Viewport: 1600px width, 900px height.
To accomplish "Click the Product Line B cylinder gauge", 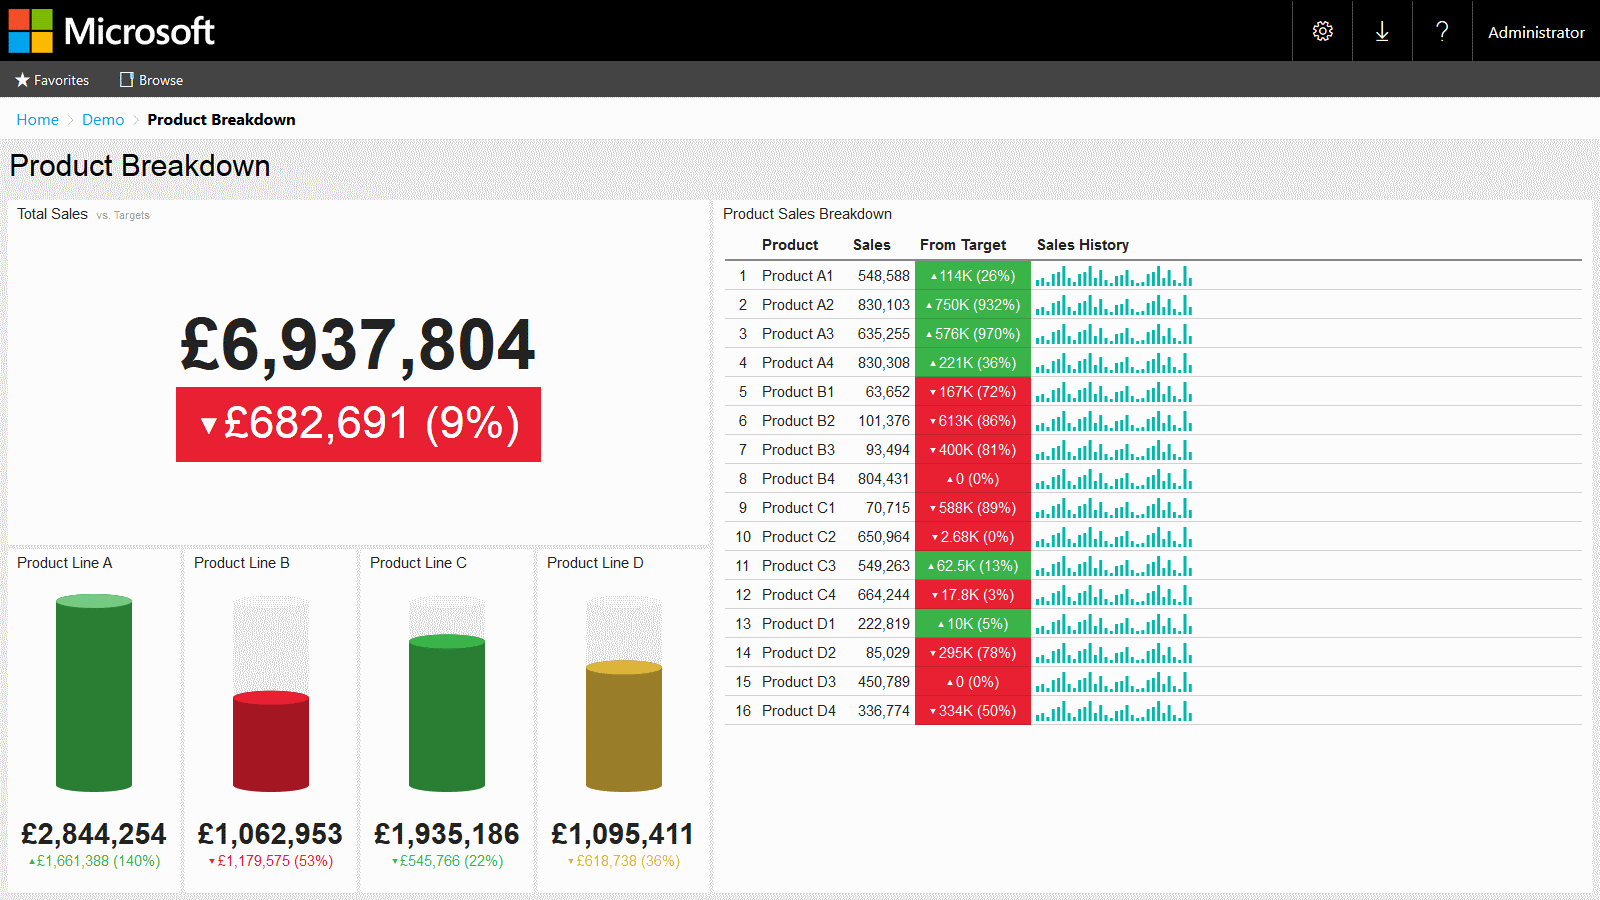I will click(x=271, y=693).
